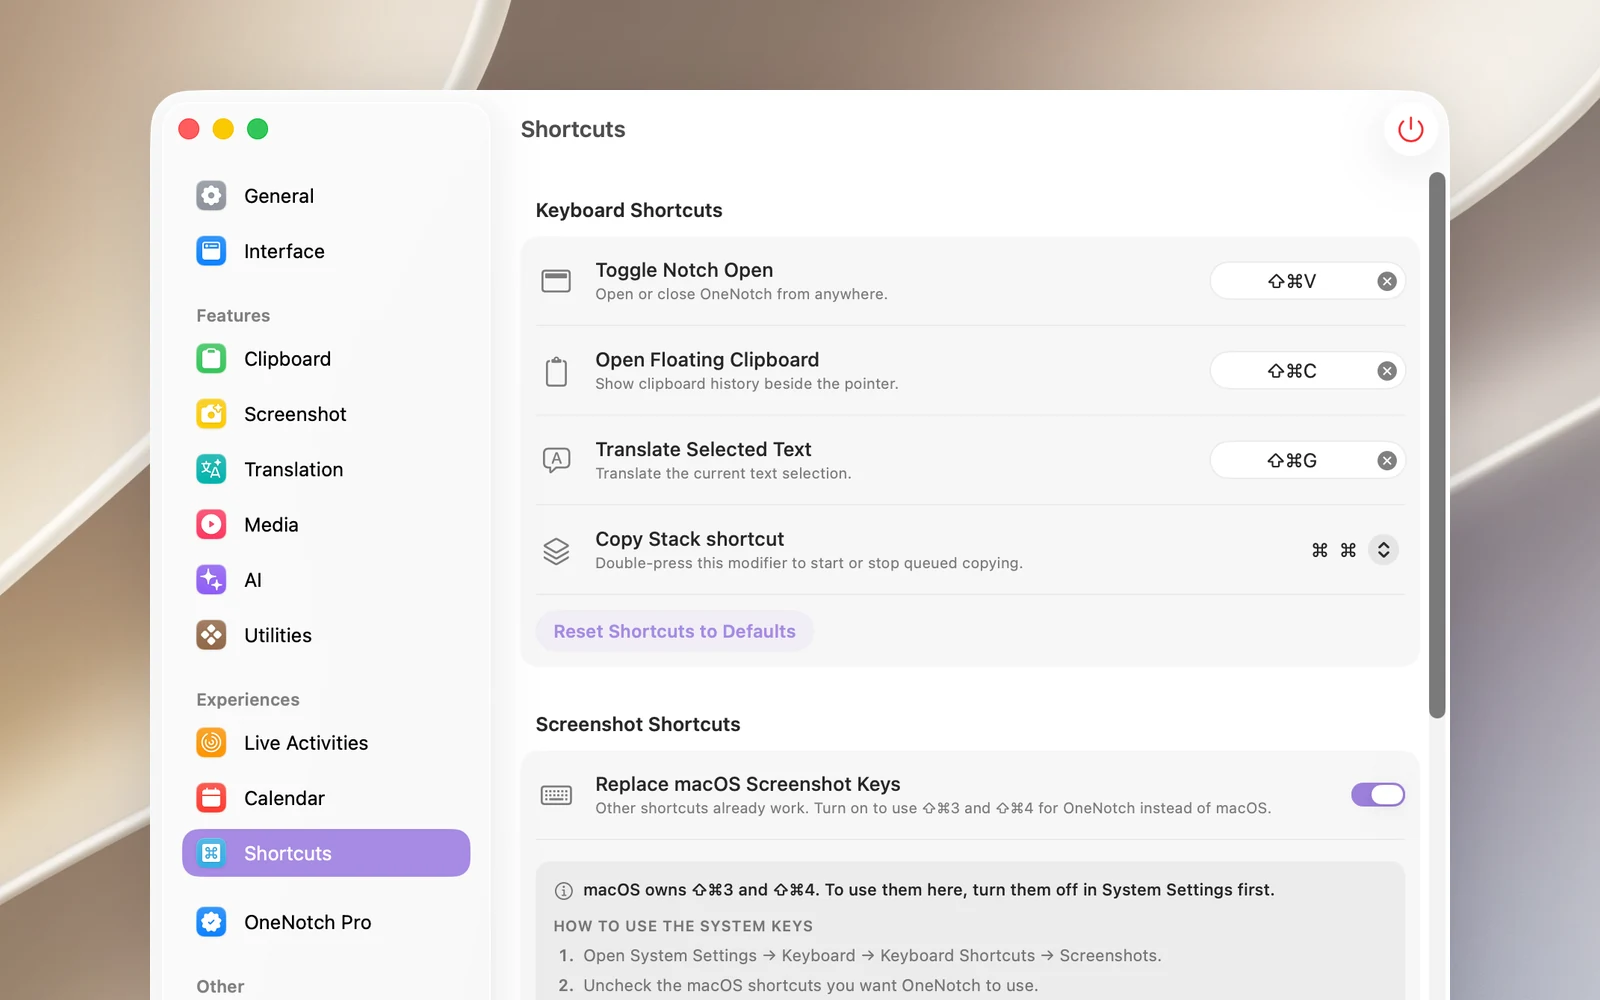This screenshot has width=1600, height=1000.
Task: Select the purple AI sparkle icon
Action: pyautogui.click(x=211, y=580)
